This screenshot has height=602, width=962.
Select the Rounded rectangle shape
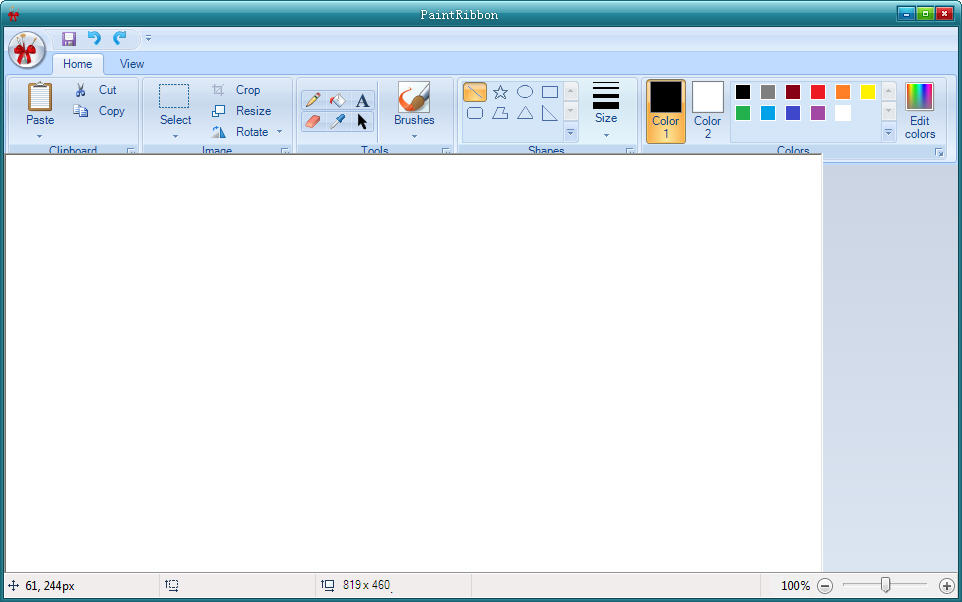click(475, 113)
